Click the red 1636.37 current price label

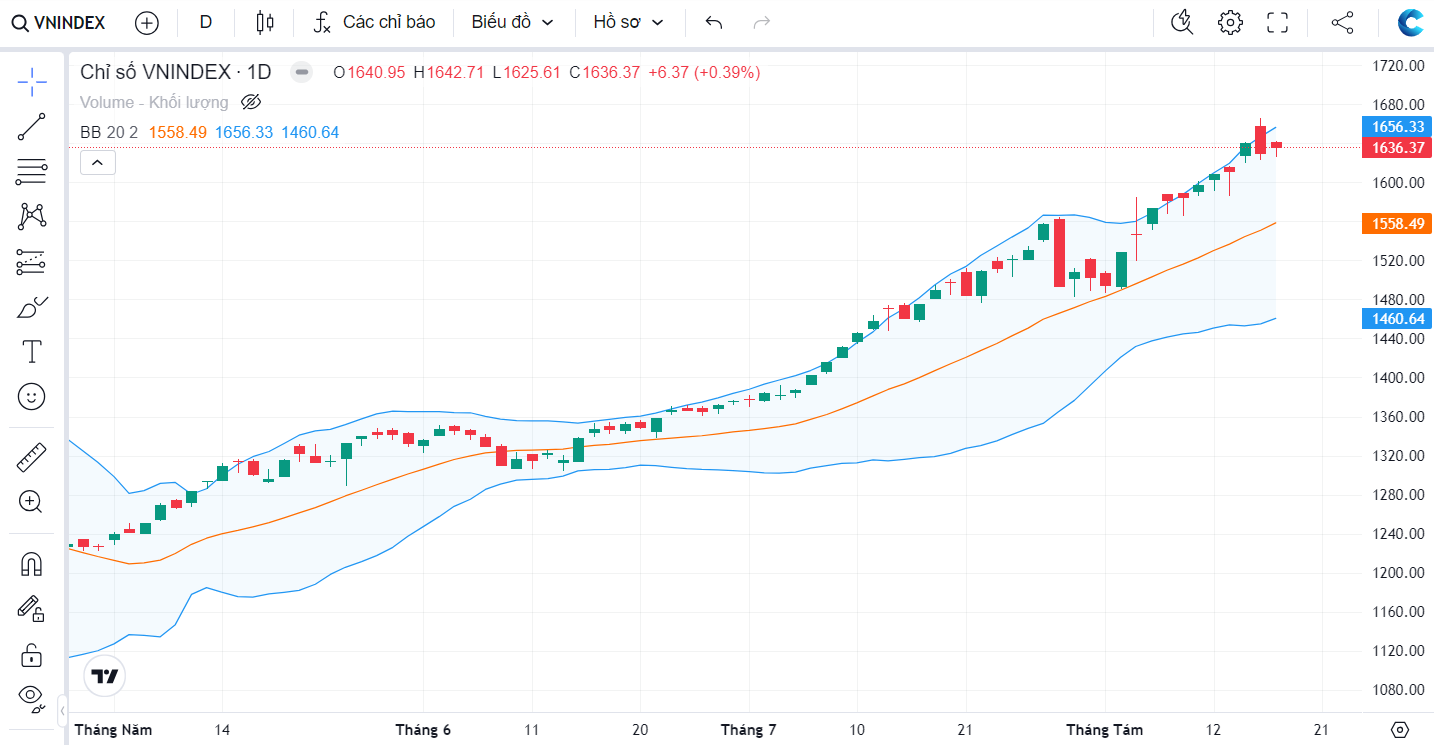tap(1397, 148)
